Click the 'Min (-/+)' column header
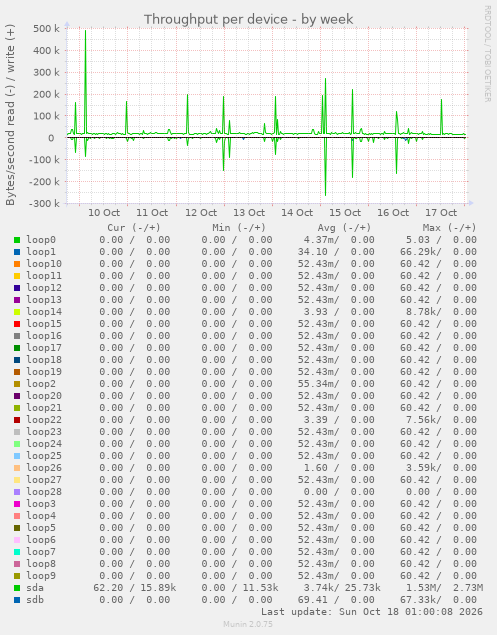 tap(239, 228)
